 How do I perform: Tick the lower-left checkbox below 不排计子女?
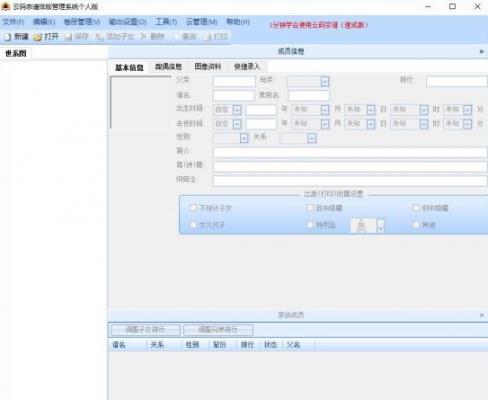coord(193,225)
